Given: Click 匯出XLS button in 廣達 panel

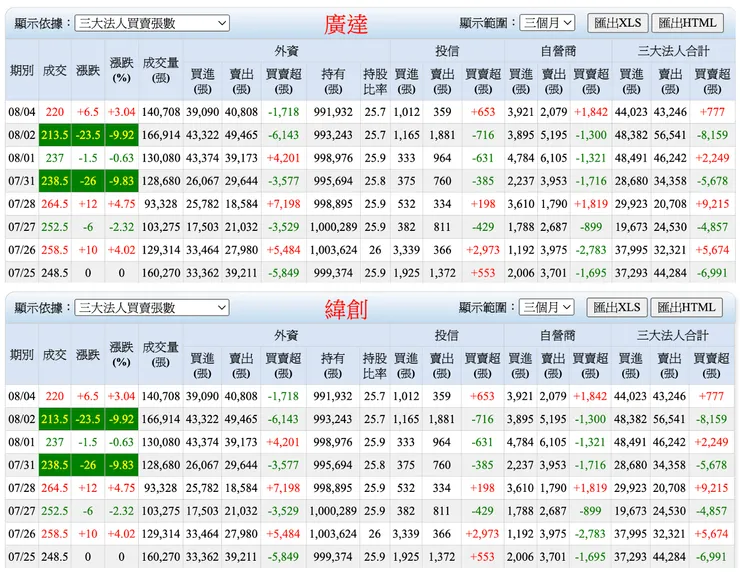Looking at the screenshot, I should point(618,23).
